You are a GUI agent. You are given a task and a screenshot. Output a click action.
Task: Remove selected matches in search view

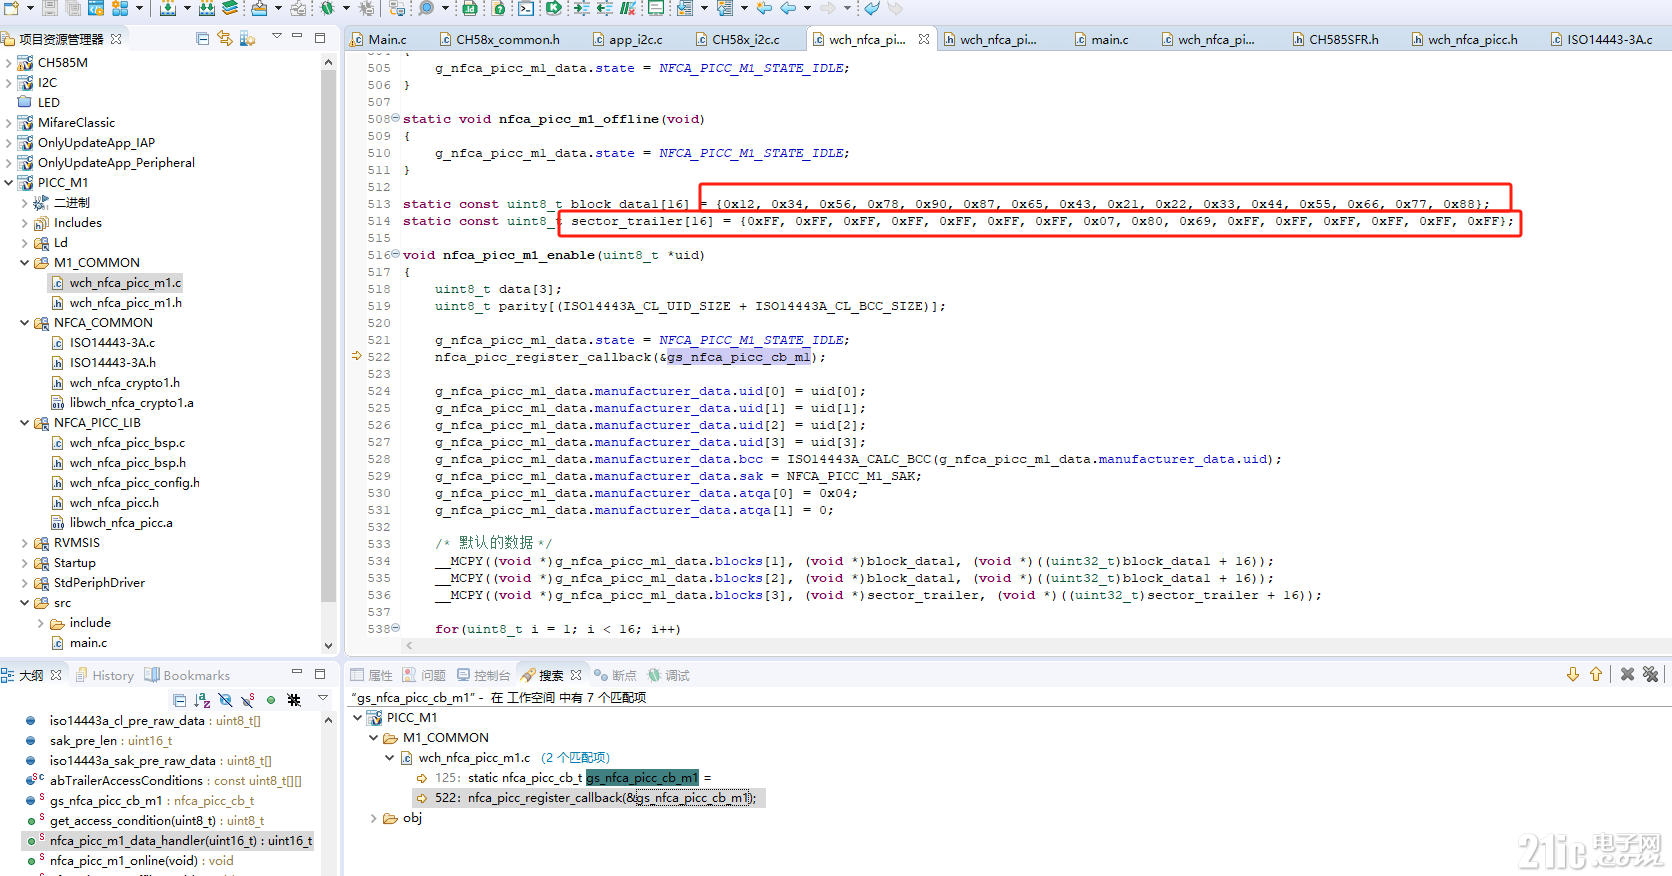coord(1627,674)
